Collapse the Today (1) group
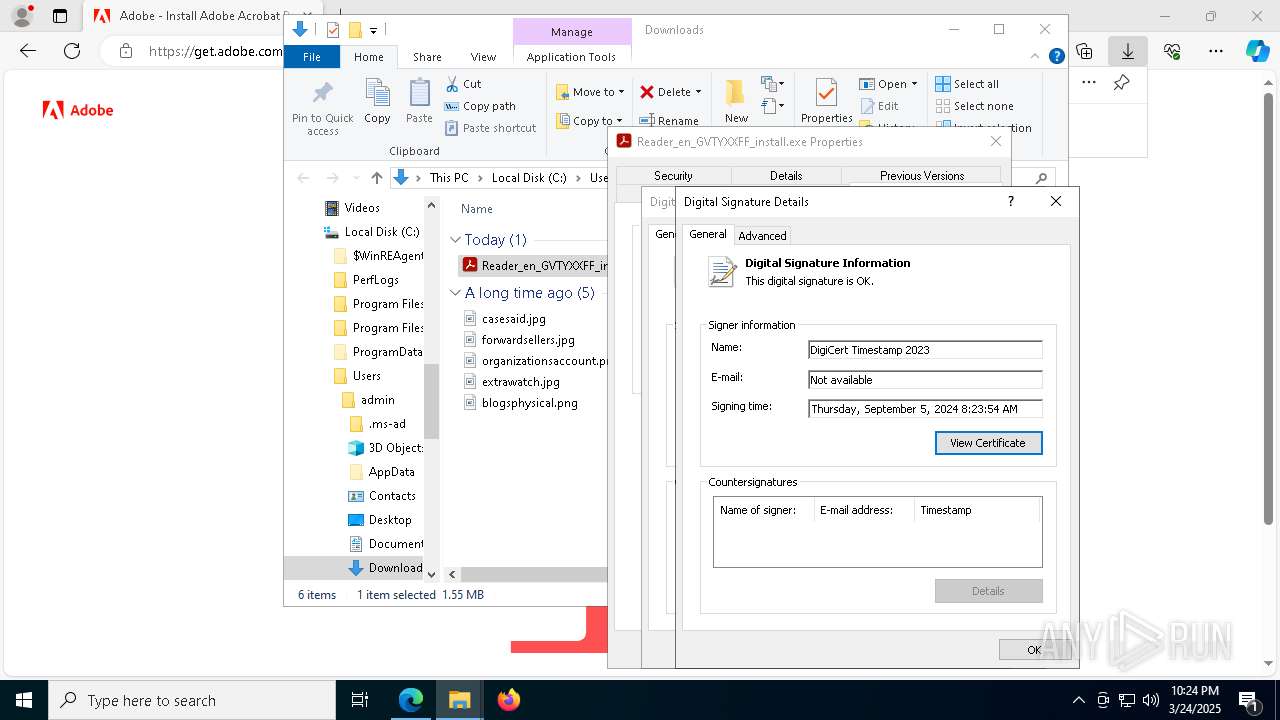Screen dimensions: 1280x720 tap(456, 240)
